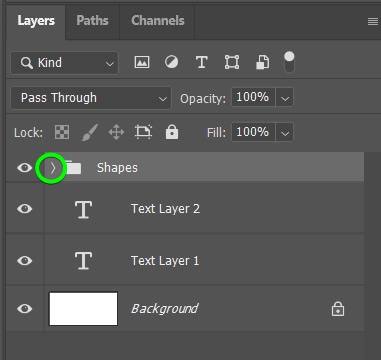Viewport: 381px width, 360px height.
Task: Switch to the Paths tab
Action: coord(92,20)
